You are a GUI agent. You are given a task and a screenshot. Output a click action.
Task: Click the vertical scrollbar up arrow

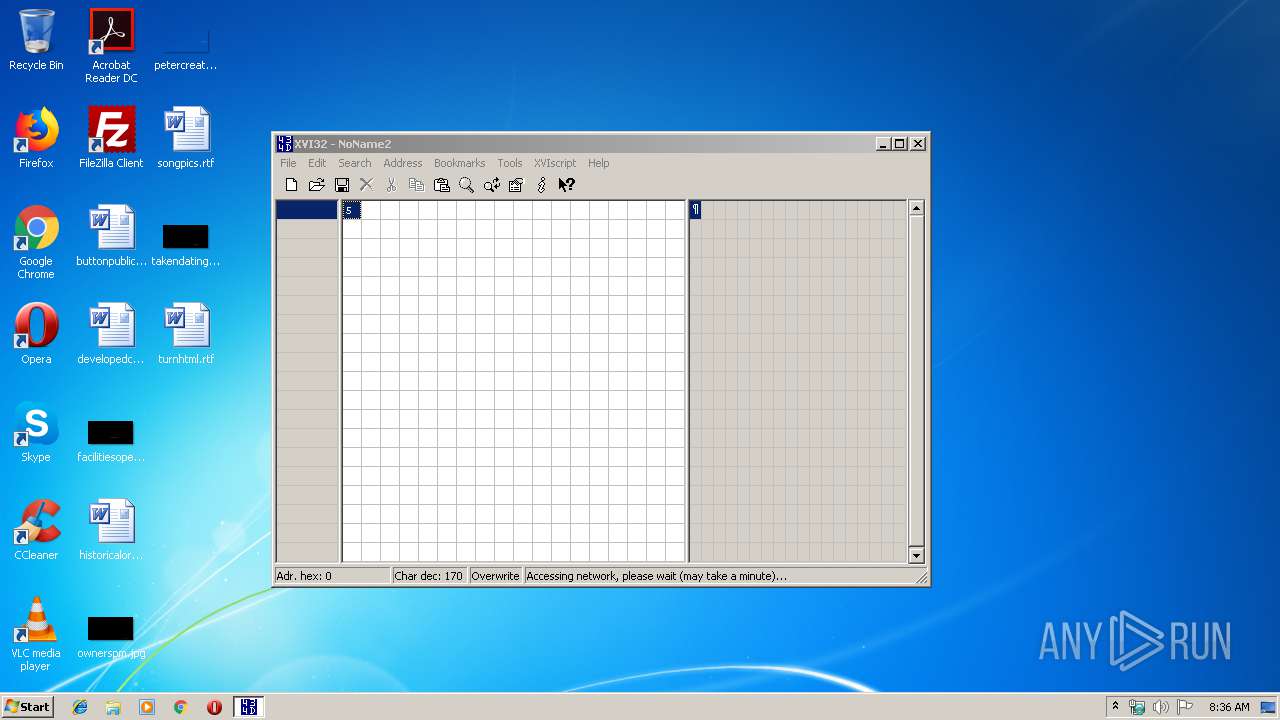916,208
